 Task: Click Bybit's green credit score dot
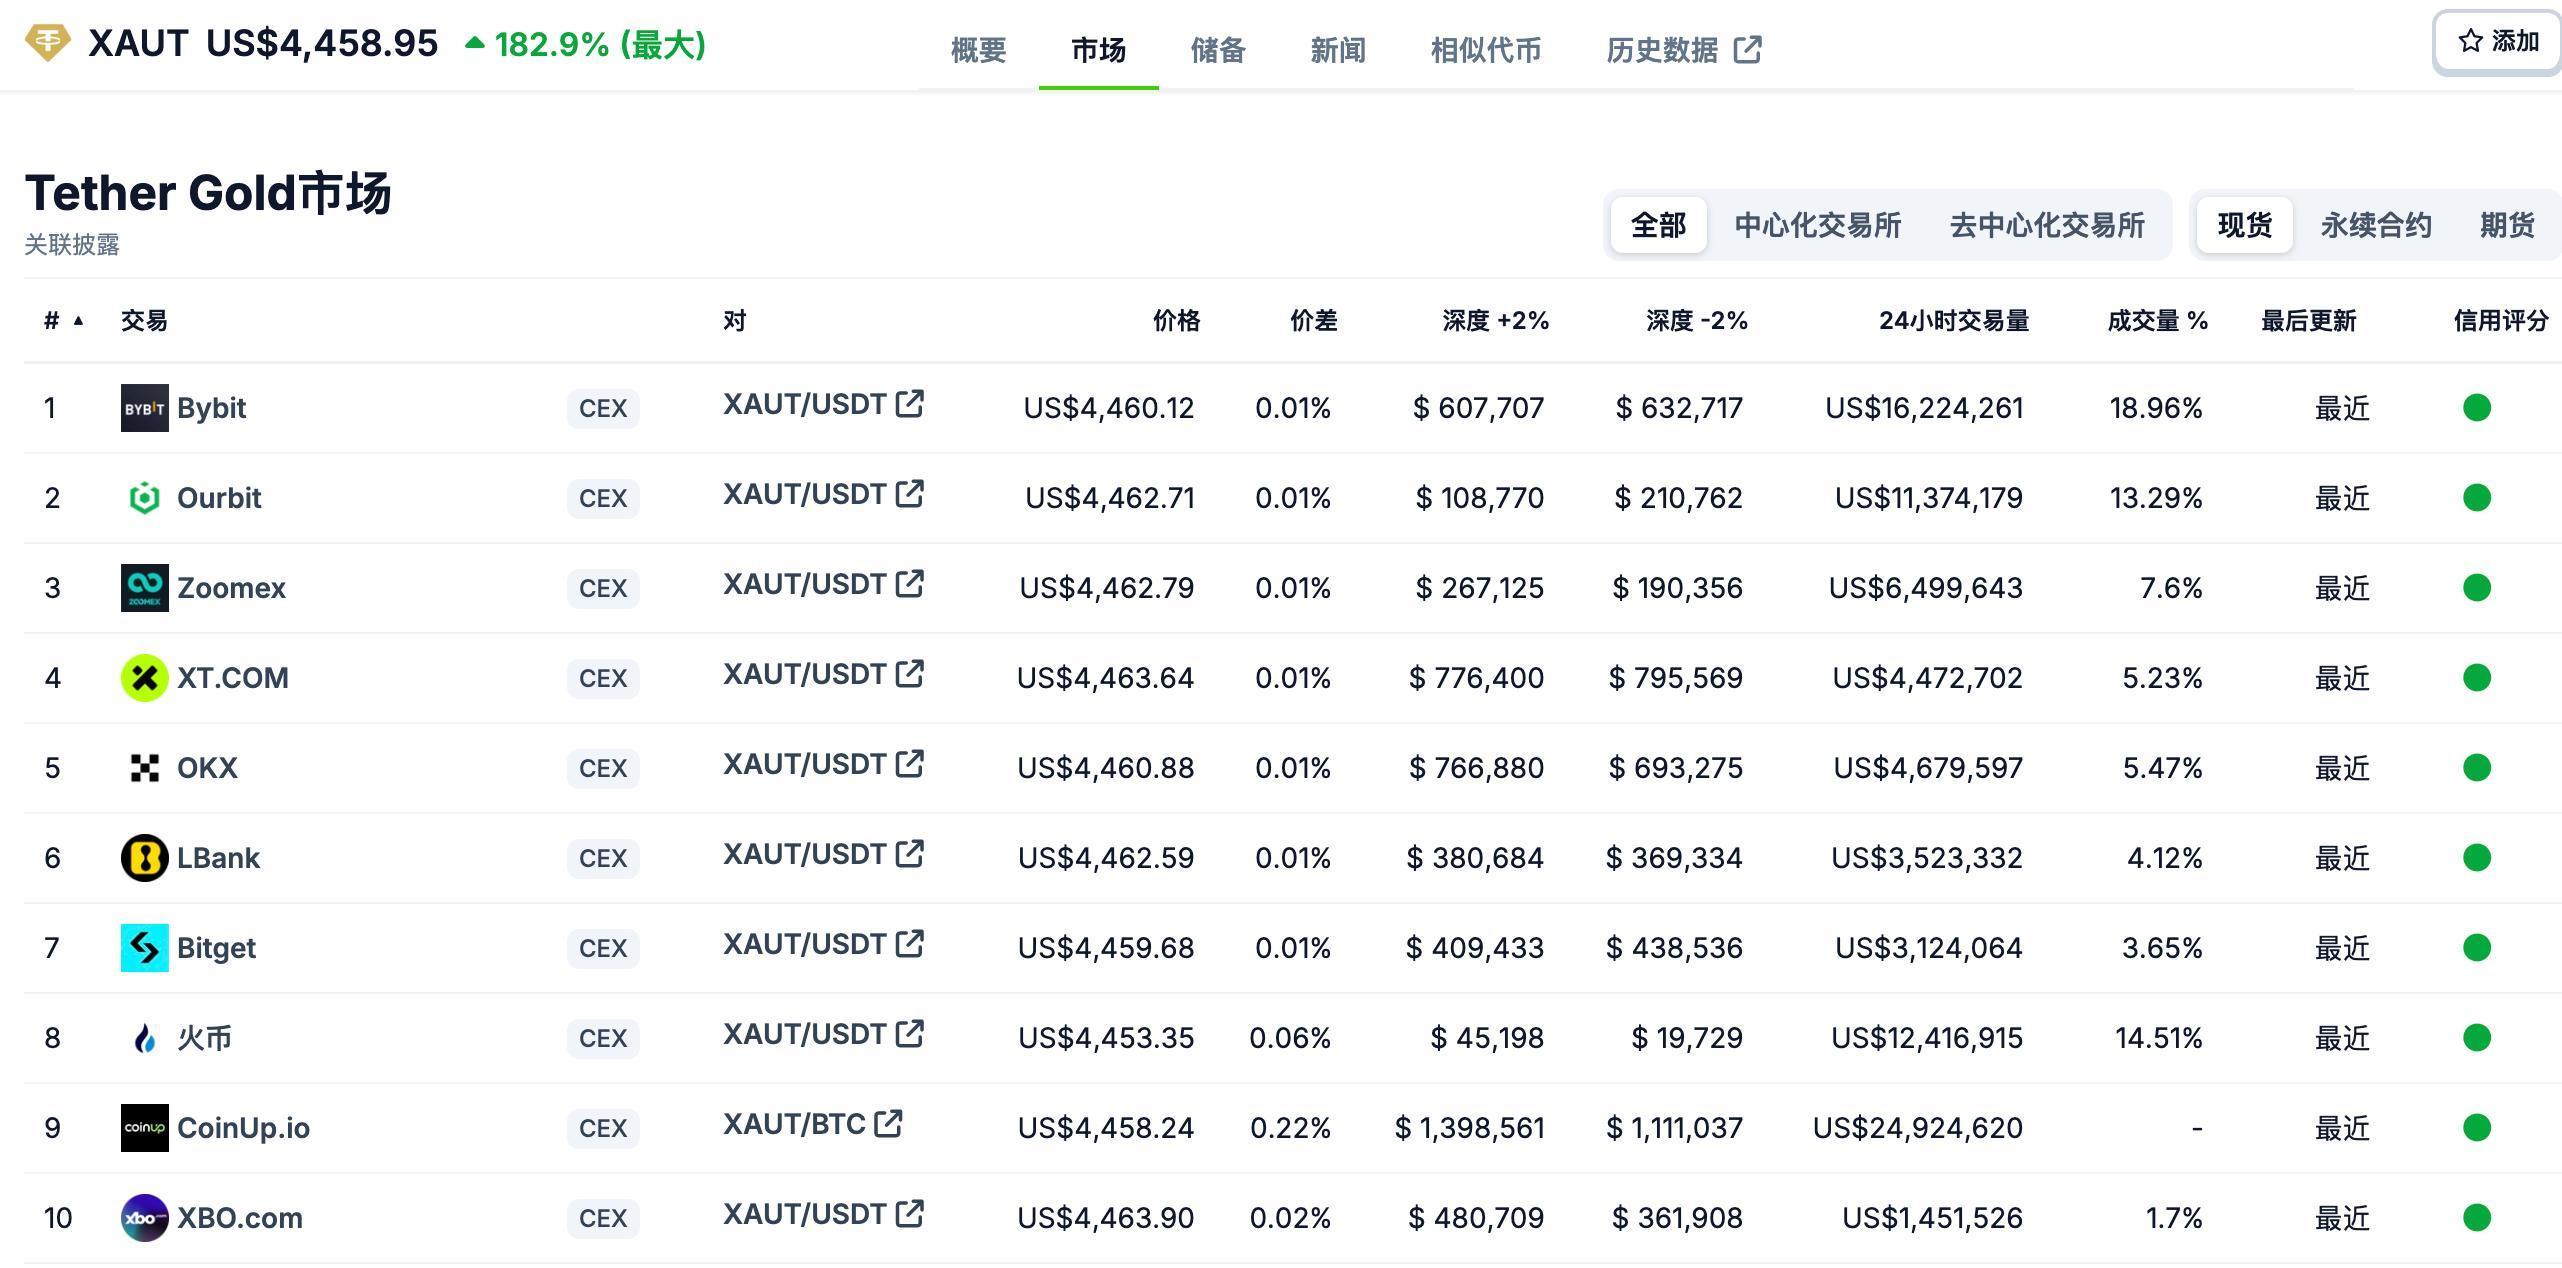point(2477,407)
